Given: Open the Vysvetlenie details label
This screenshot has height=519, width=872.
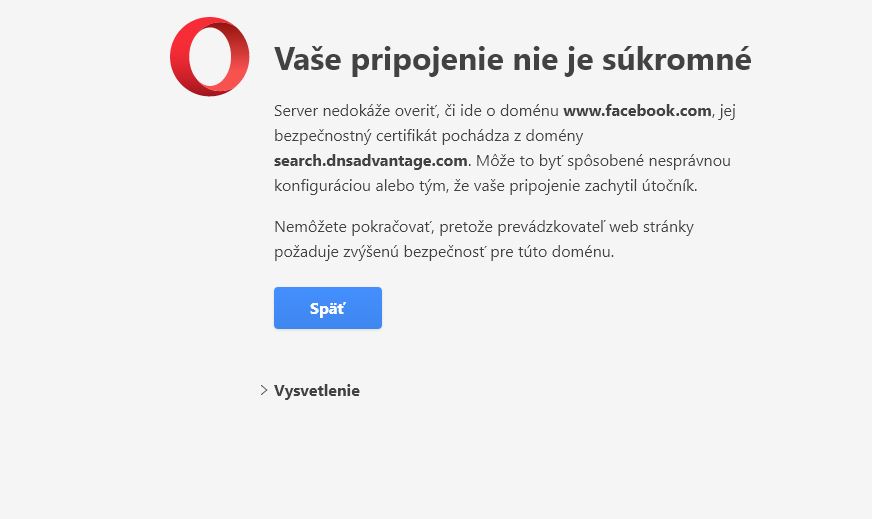Looking at the screenshot, I should [x=317, y=391].
